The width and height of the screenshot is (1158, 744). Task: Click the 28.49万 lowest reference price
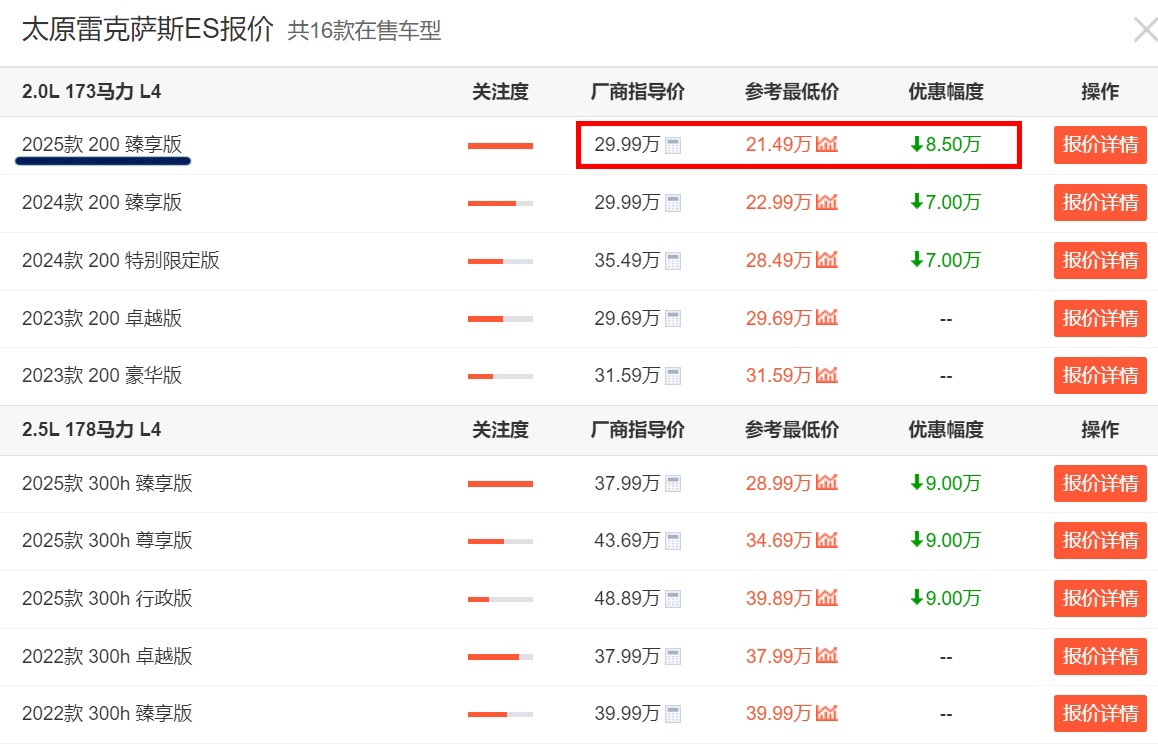[778, 260]
